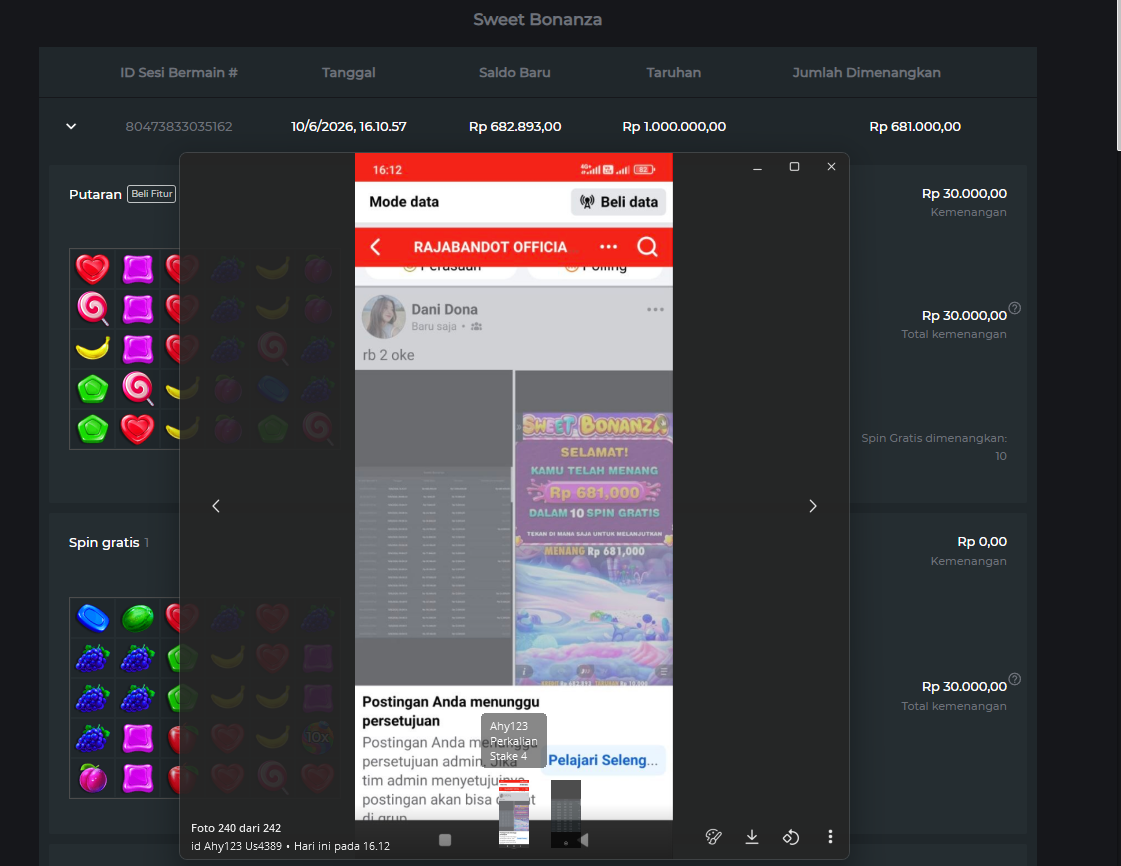This screenshot has height=866, width=1121.
Task: Click the Tanggal column header
Action: coord(348,72)
